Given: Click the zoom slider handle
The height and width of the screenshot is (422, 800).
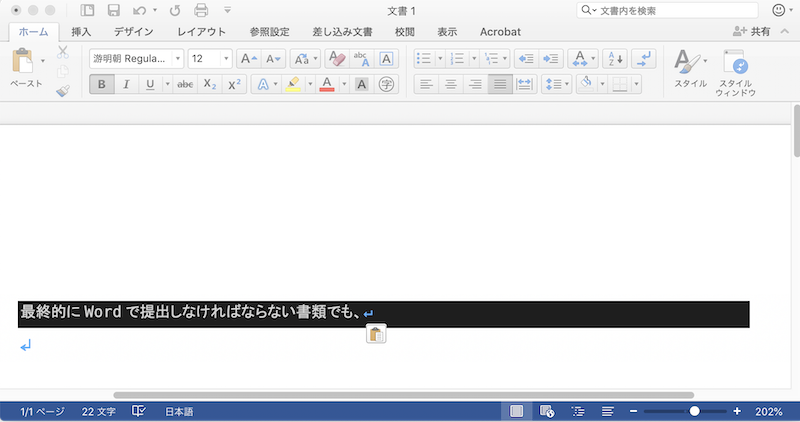Looking at the screenshot, I should point(694,411).
